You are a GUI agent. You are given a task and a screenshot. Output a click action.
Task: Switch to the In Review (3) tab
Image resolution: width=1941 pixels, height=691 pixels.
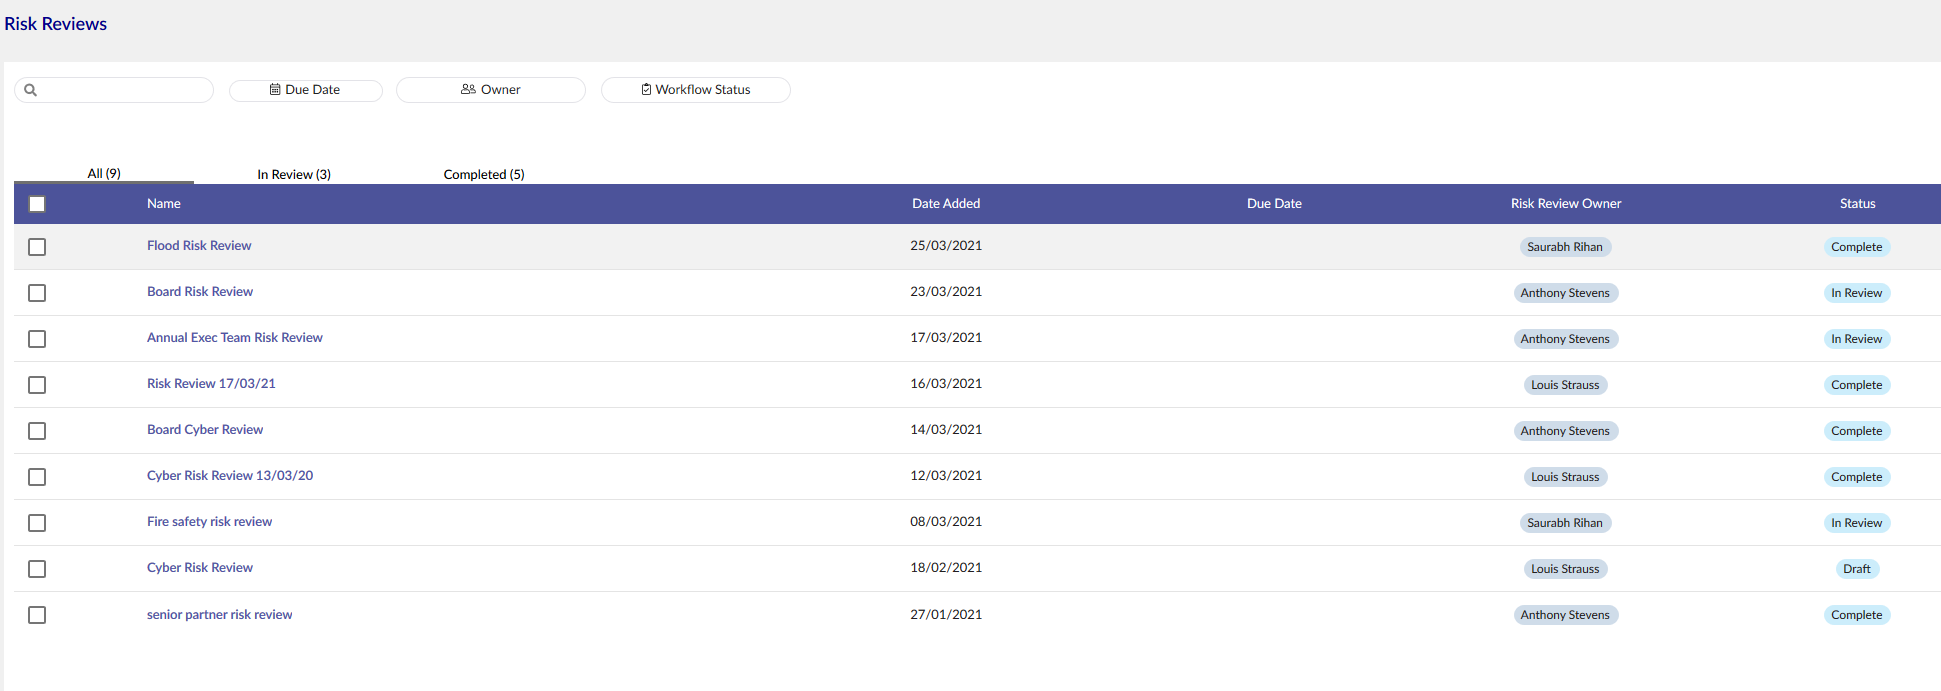294,174
